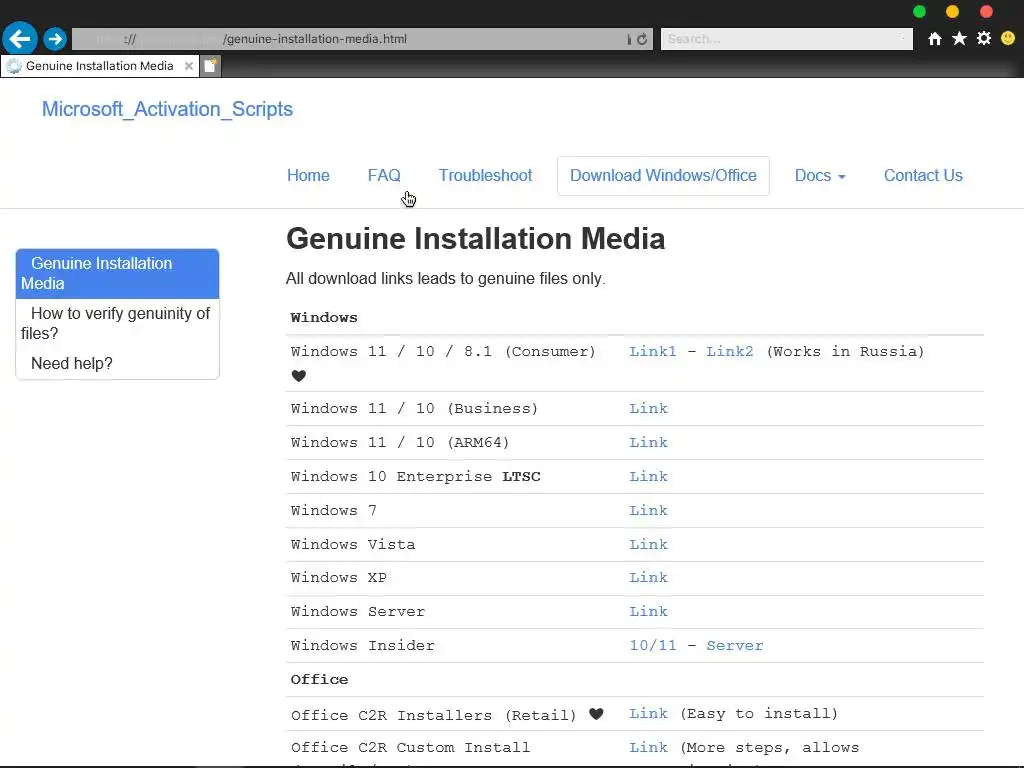1024x768 pixels.
Task: Open the FAQ nav item
Action: click(x=384, y=176)
